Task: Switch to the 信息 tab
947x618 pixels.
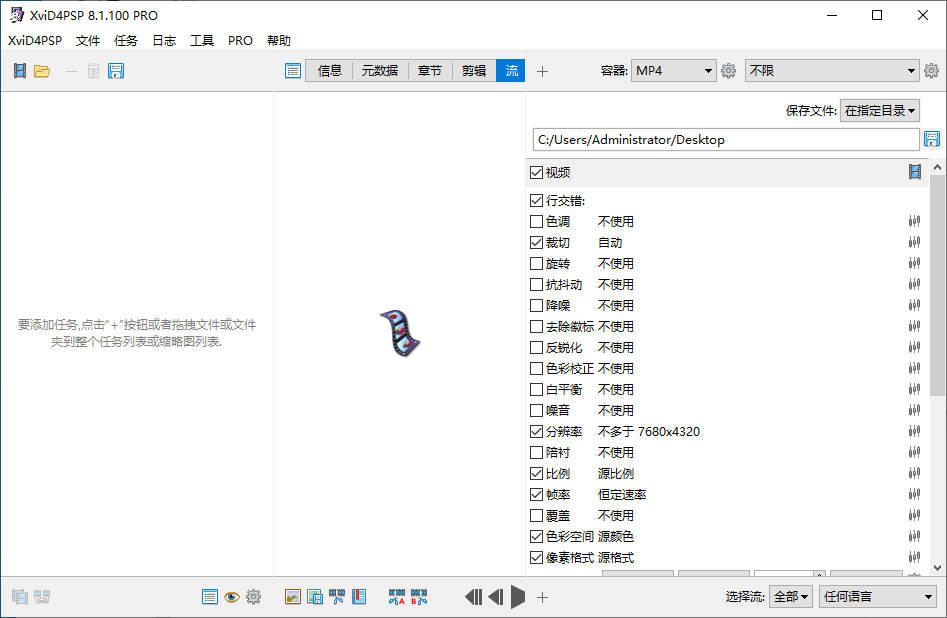Action: pyautogui.click(x=330, y=71)
